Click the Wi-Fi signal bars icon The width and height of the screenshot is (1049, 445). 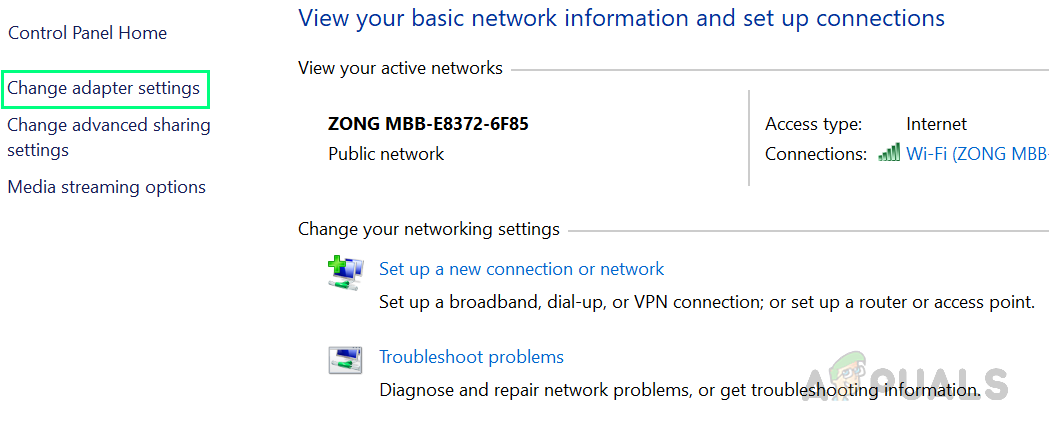pos(889,154)
